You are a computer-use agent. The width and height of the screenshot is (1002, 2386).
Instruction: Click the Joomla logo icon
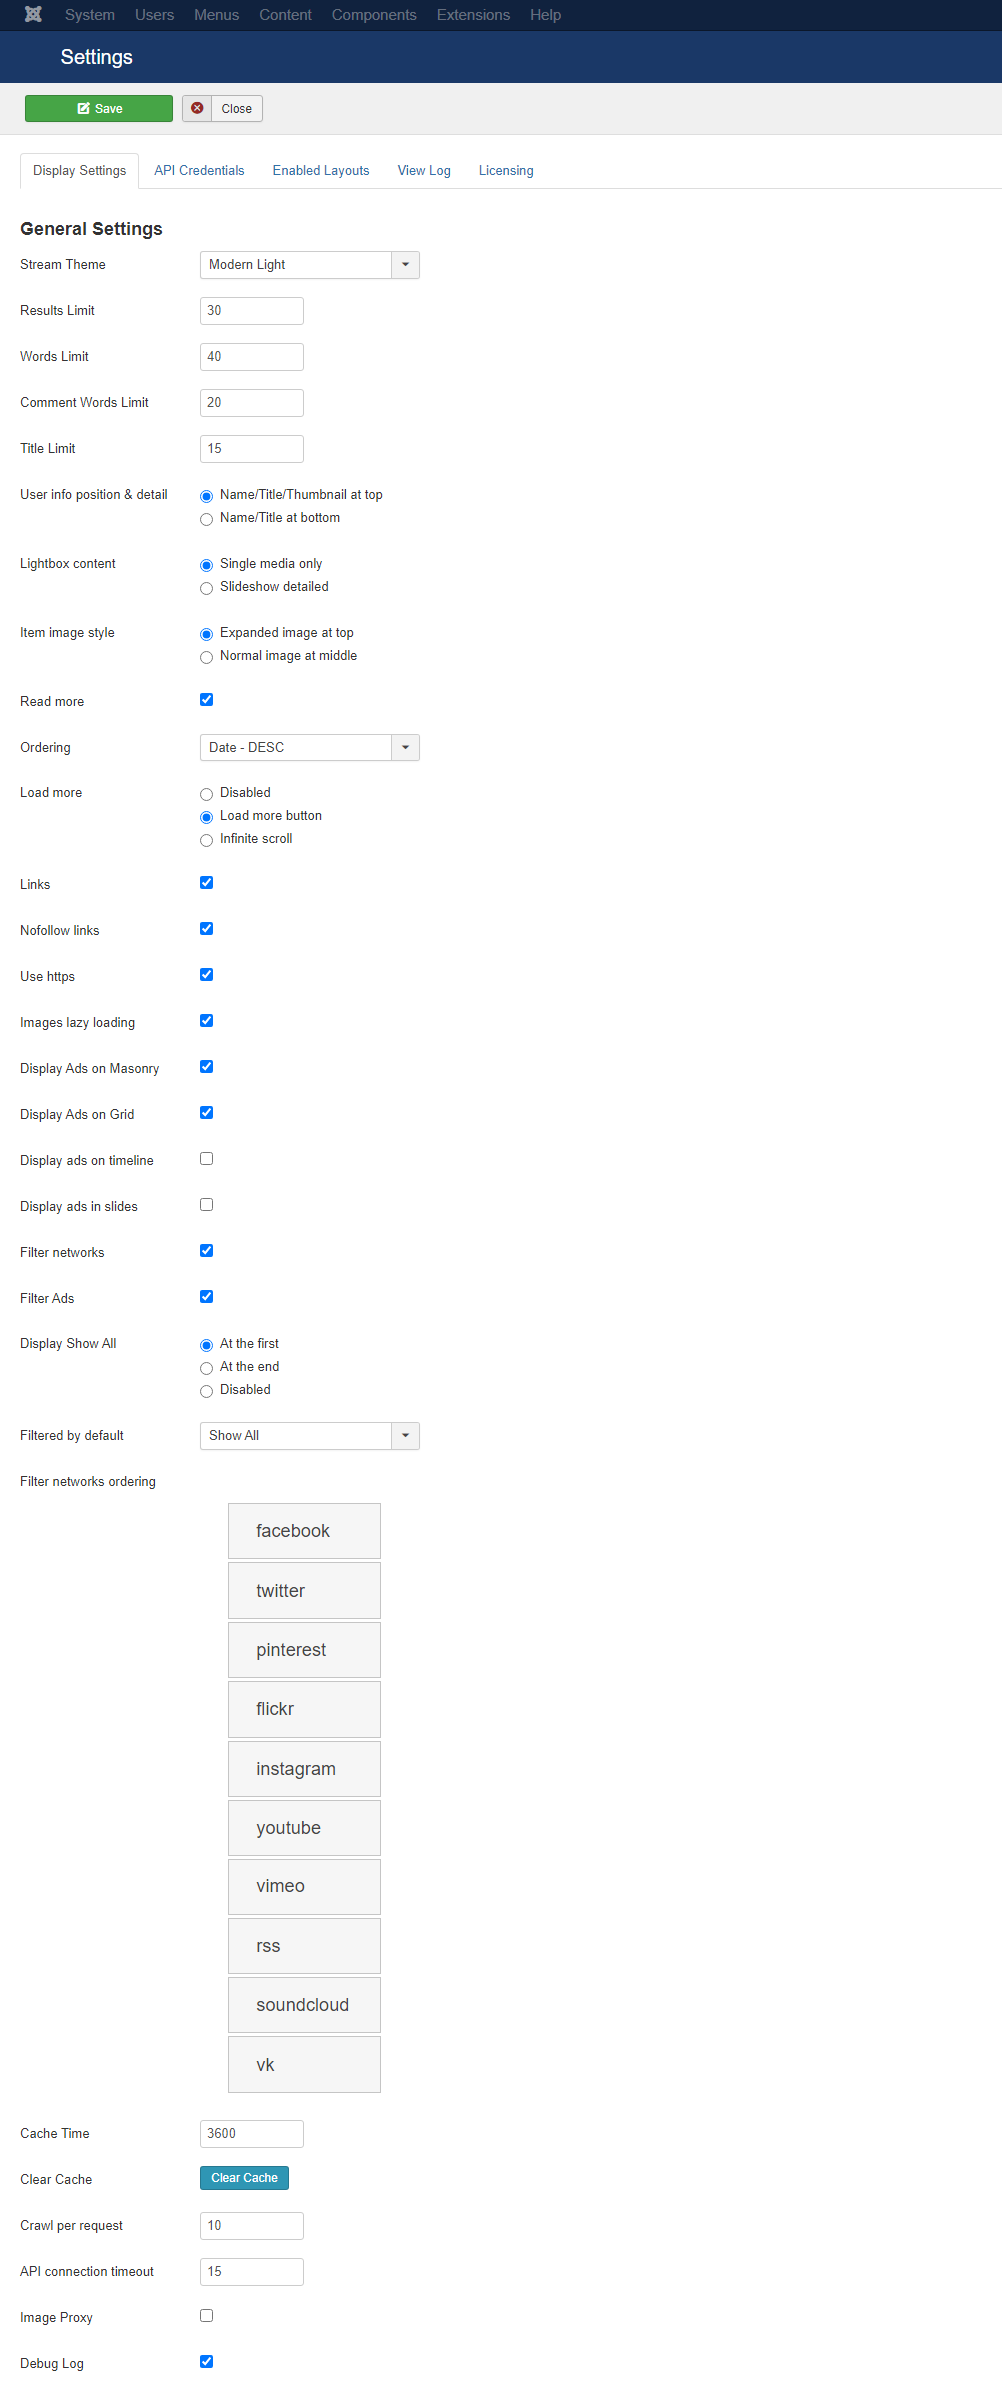(33, 14)
